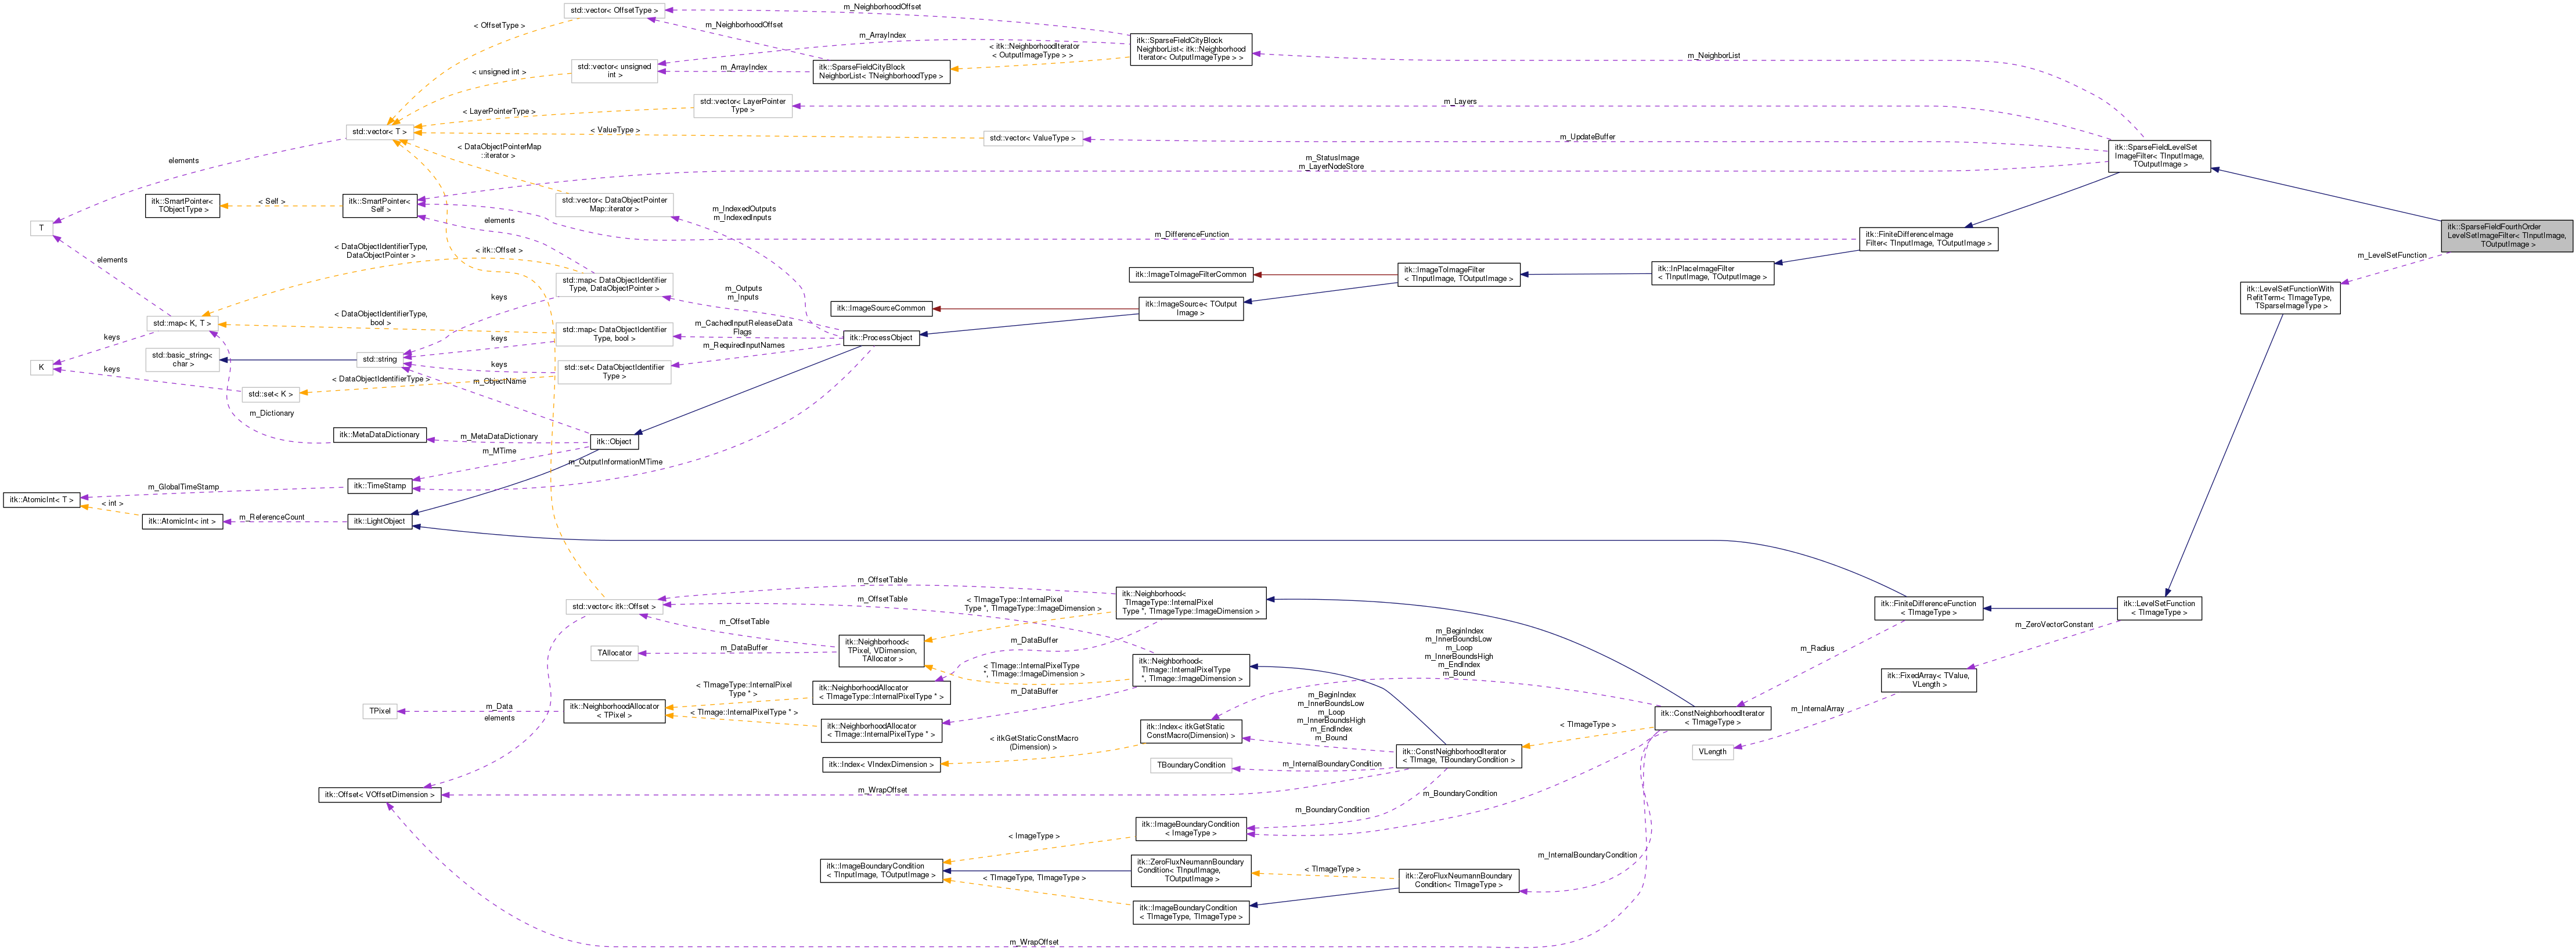Select the single-letter T node
Screen dimensions: 2576x951
click(41, 228)
